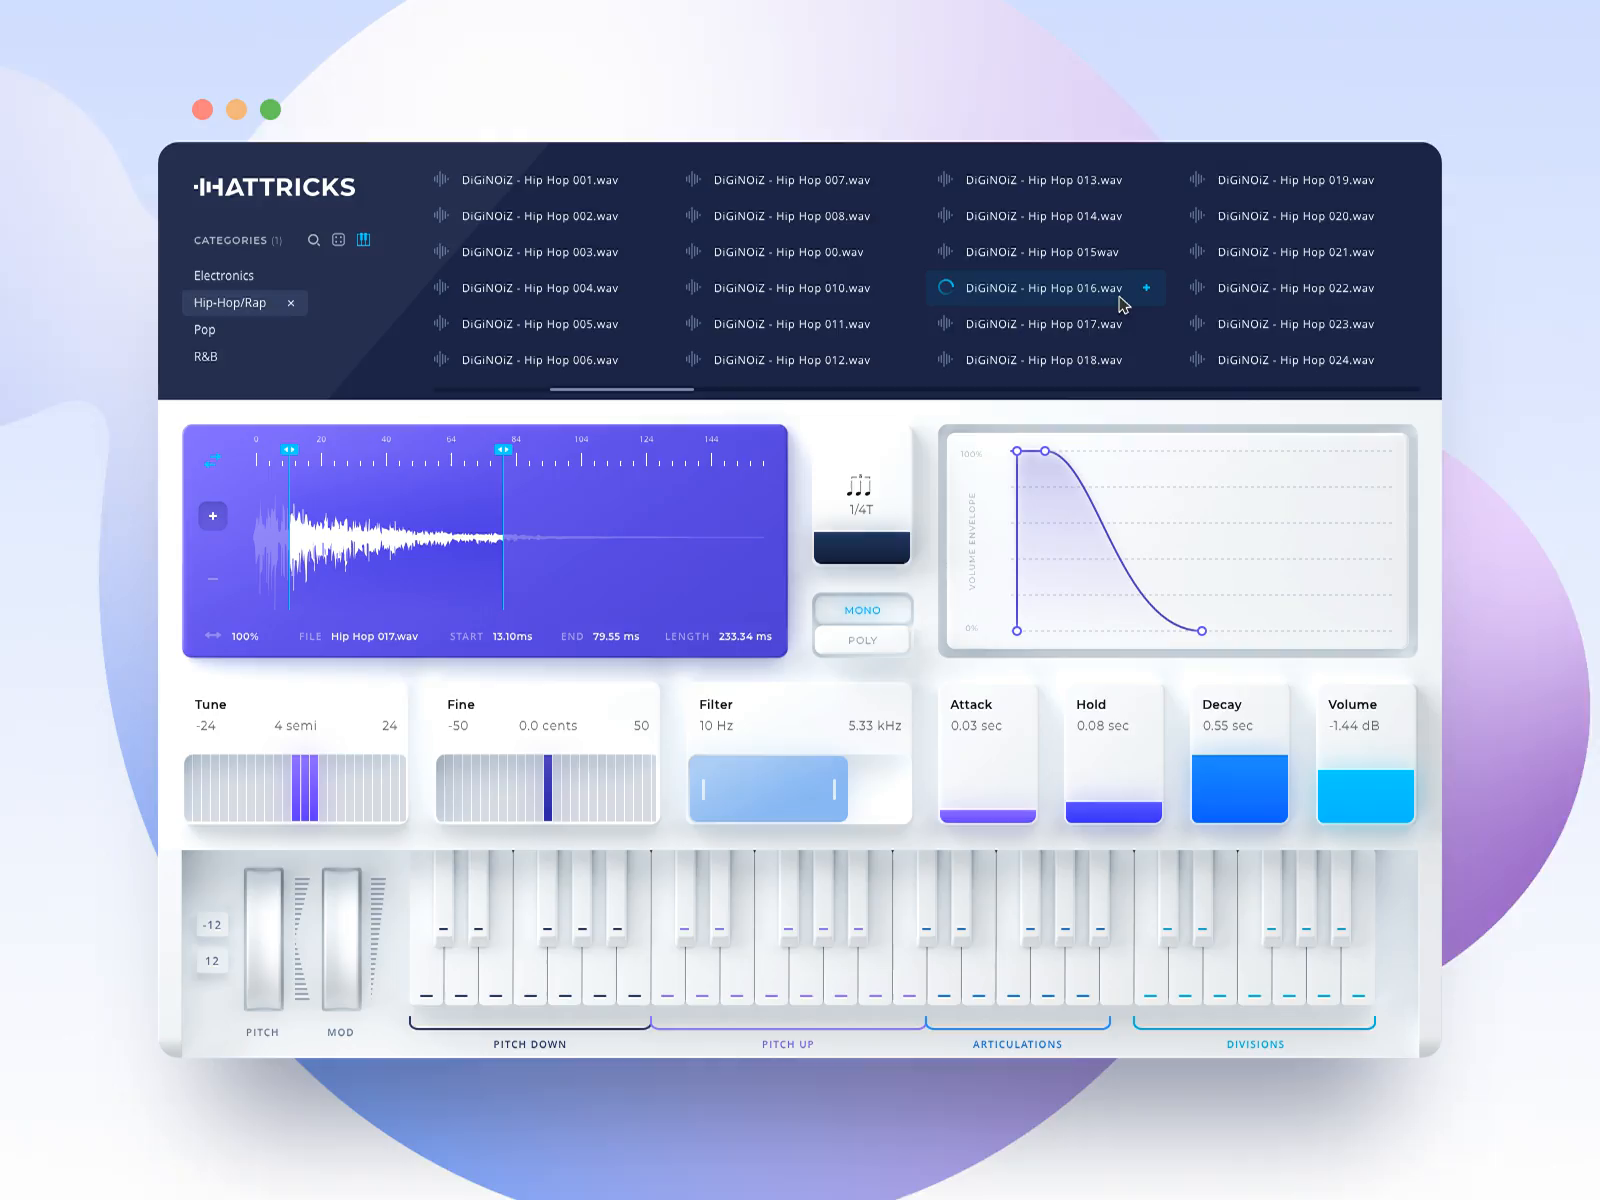Click the Attack level bar

pyautogui.click(x=988, y=816)
